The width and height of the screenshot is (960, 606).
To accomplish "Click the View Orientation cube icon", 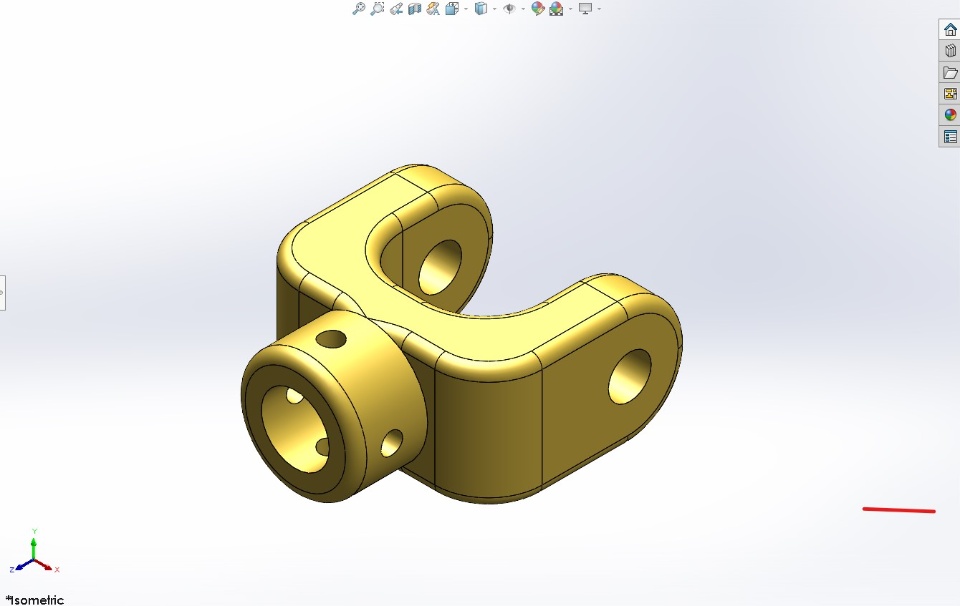I will click(x=452, y=9).
